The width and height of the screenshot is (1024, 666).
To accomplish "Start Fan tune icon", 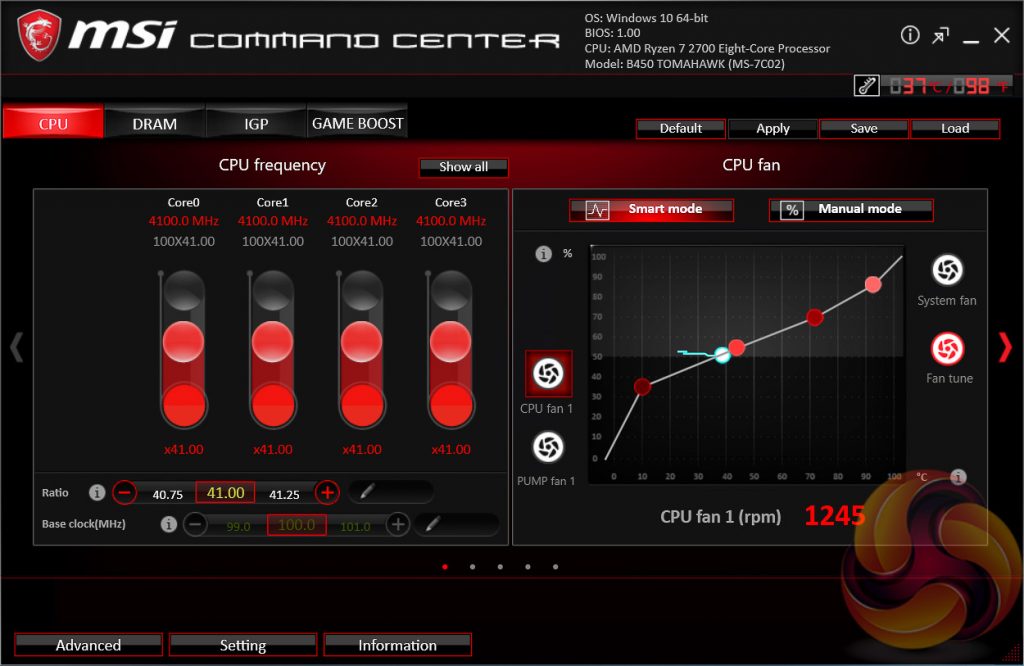I will 947,349.
